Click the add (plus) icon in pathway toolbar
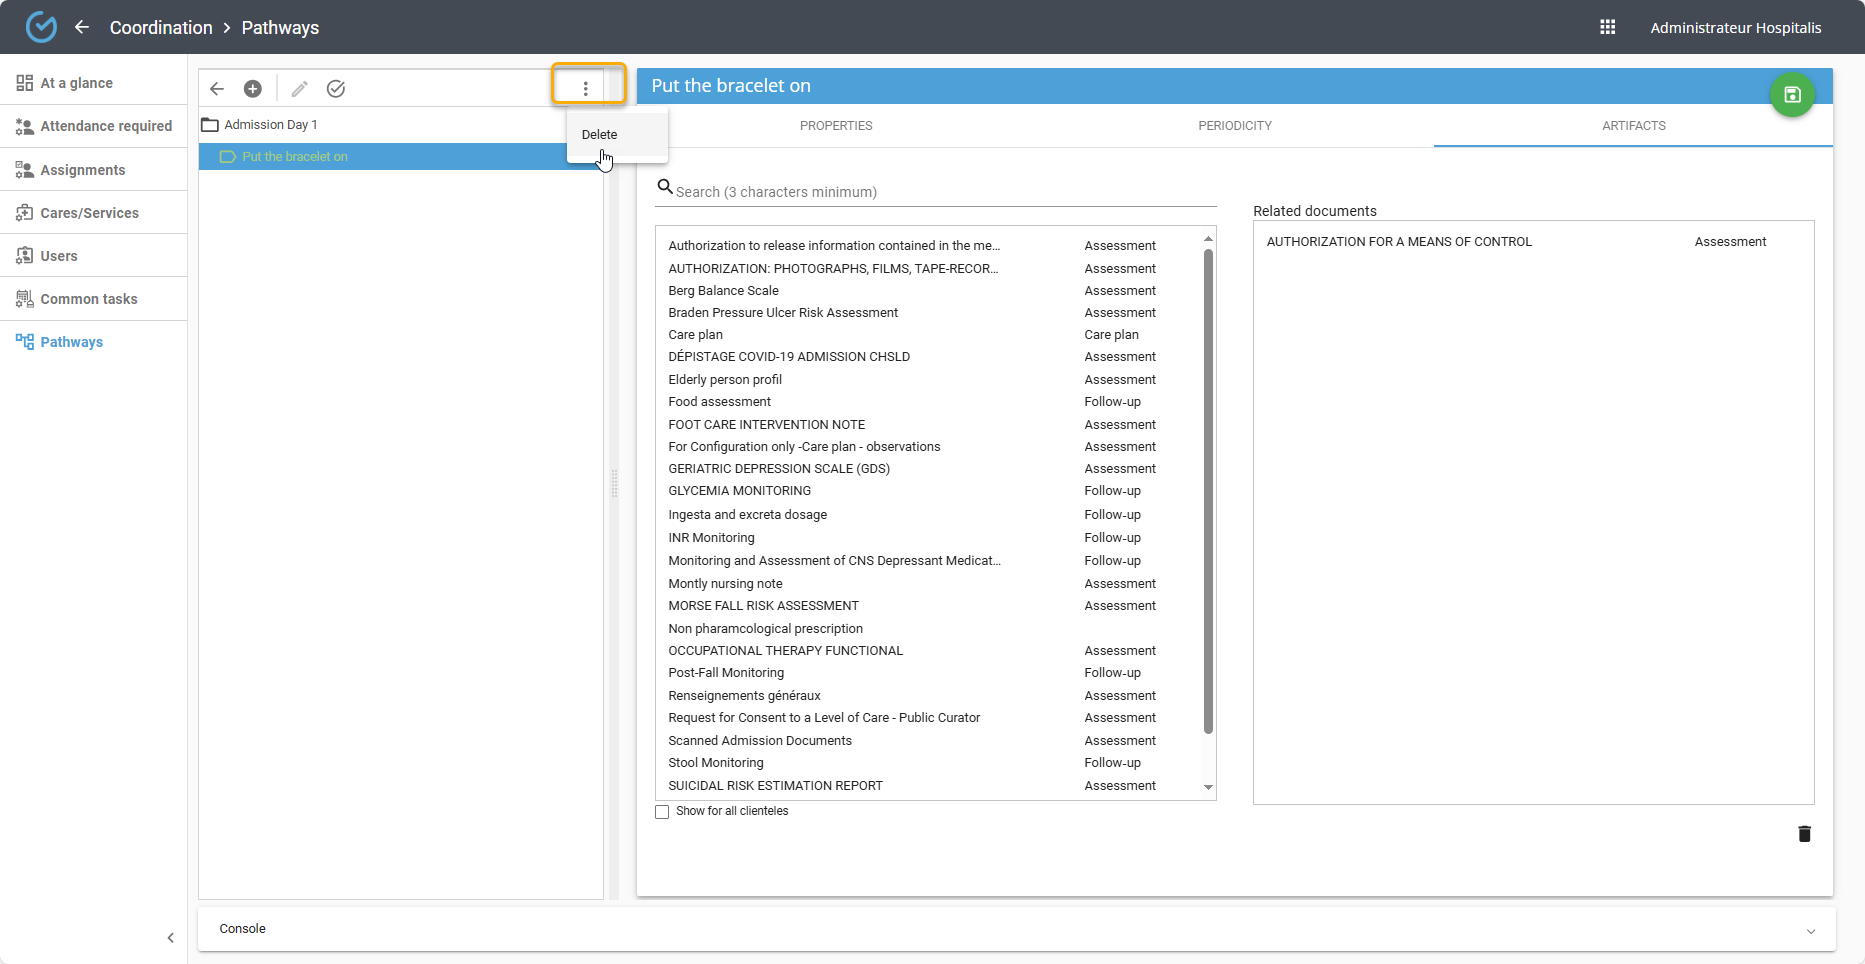Screen dimensions: 1865x964 click(253, 89)
